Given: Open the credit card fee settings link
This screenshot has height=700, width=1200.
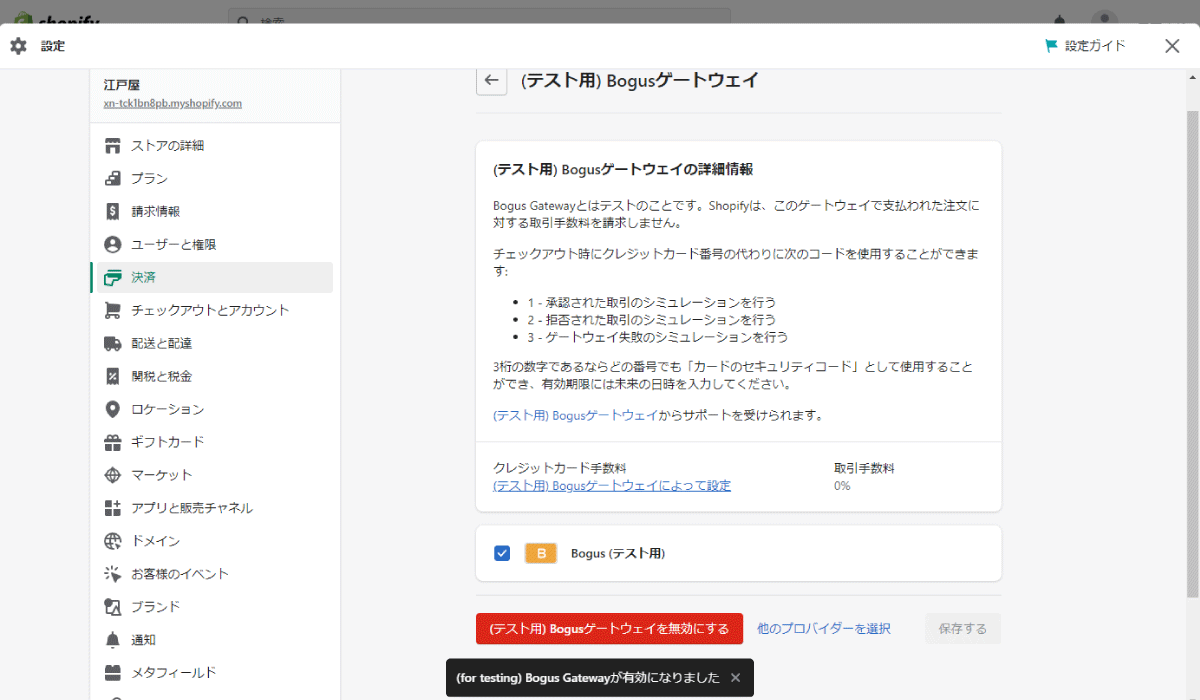Looking at the screenshot, I should (612, 486).
